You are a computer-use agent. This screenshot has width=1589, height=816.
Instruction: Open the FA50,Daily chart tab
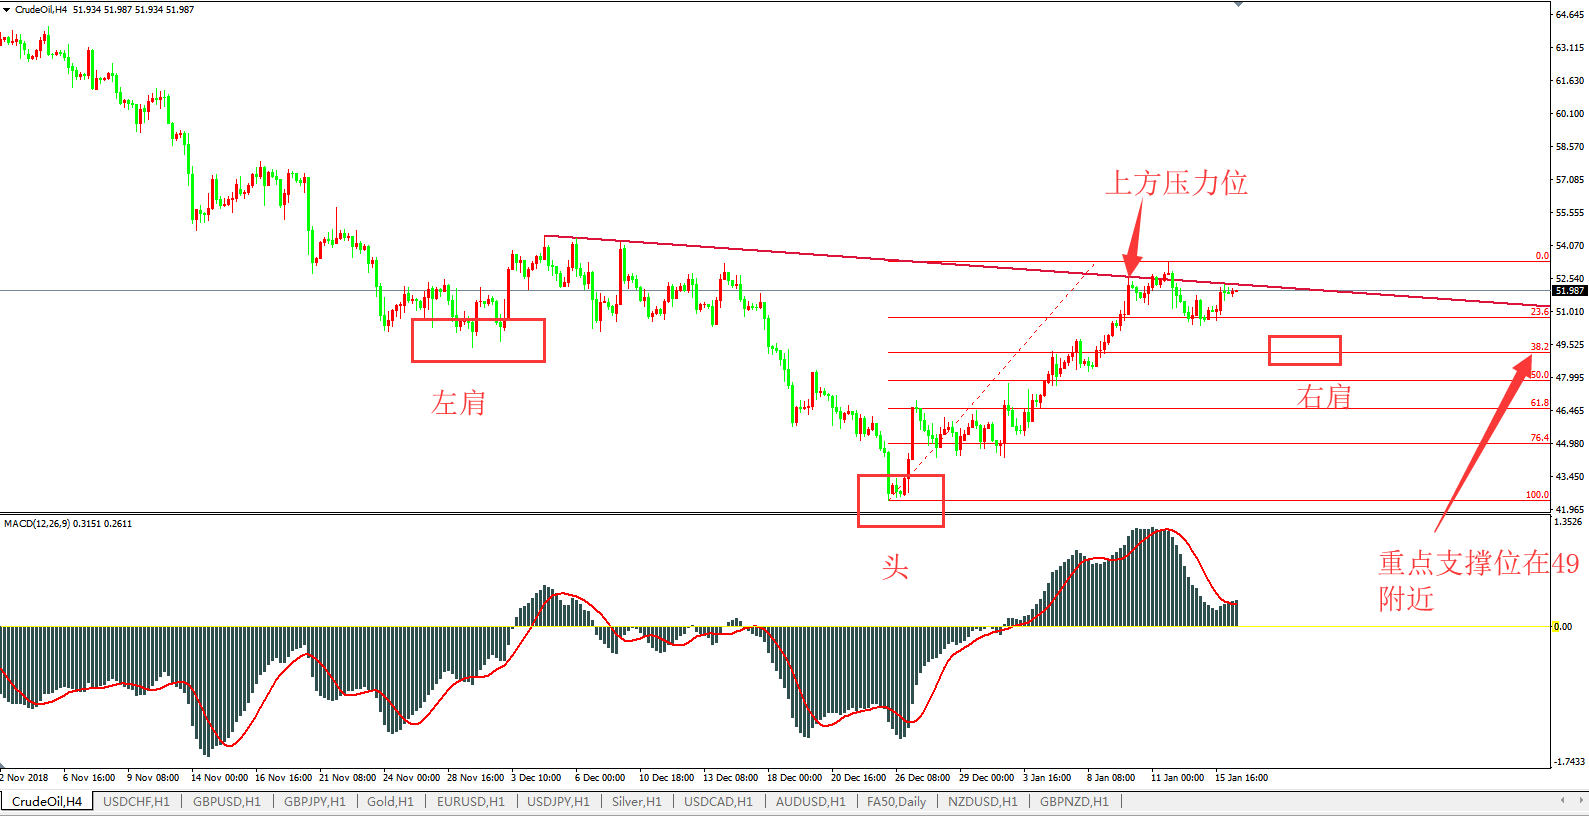896,802
